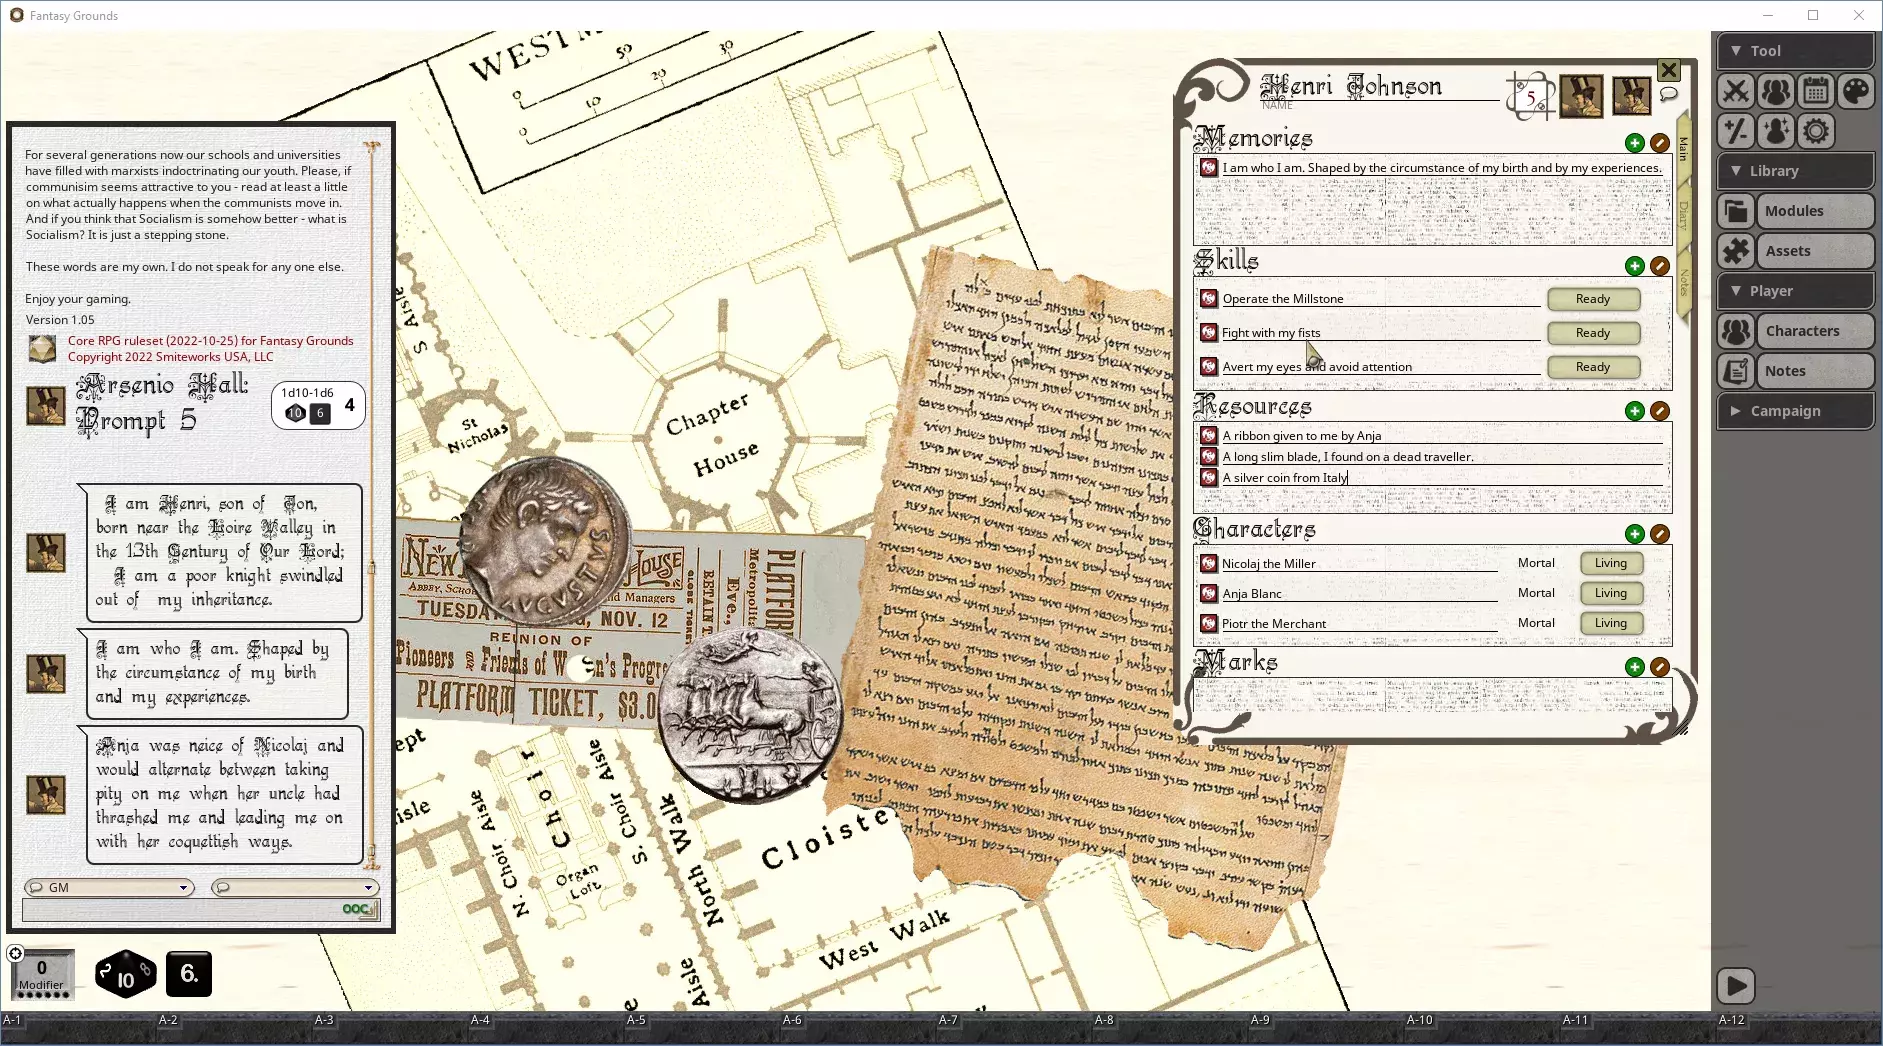The height and width of the screenshot is (1046, 1883).
Task: Close the Henri Johnson character sheet
Action: pos(1669,70)
